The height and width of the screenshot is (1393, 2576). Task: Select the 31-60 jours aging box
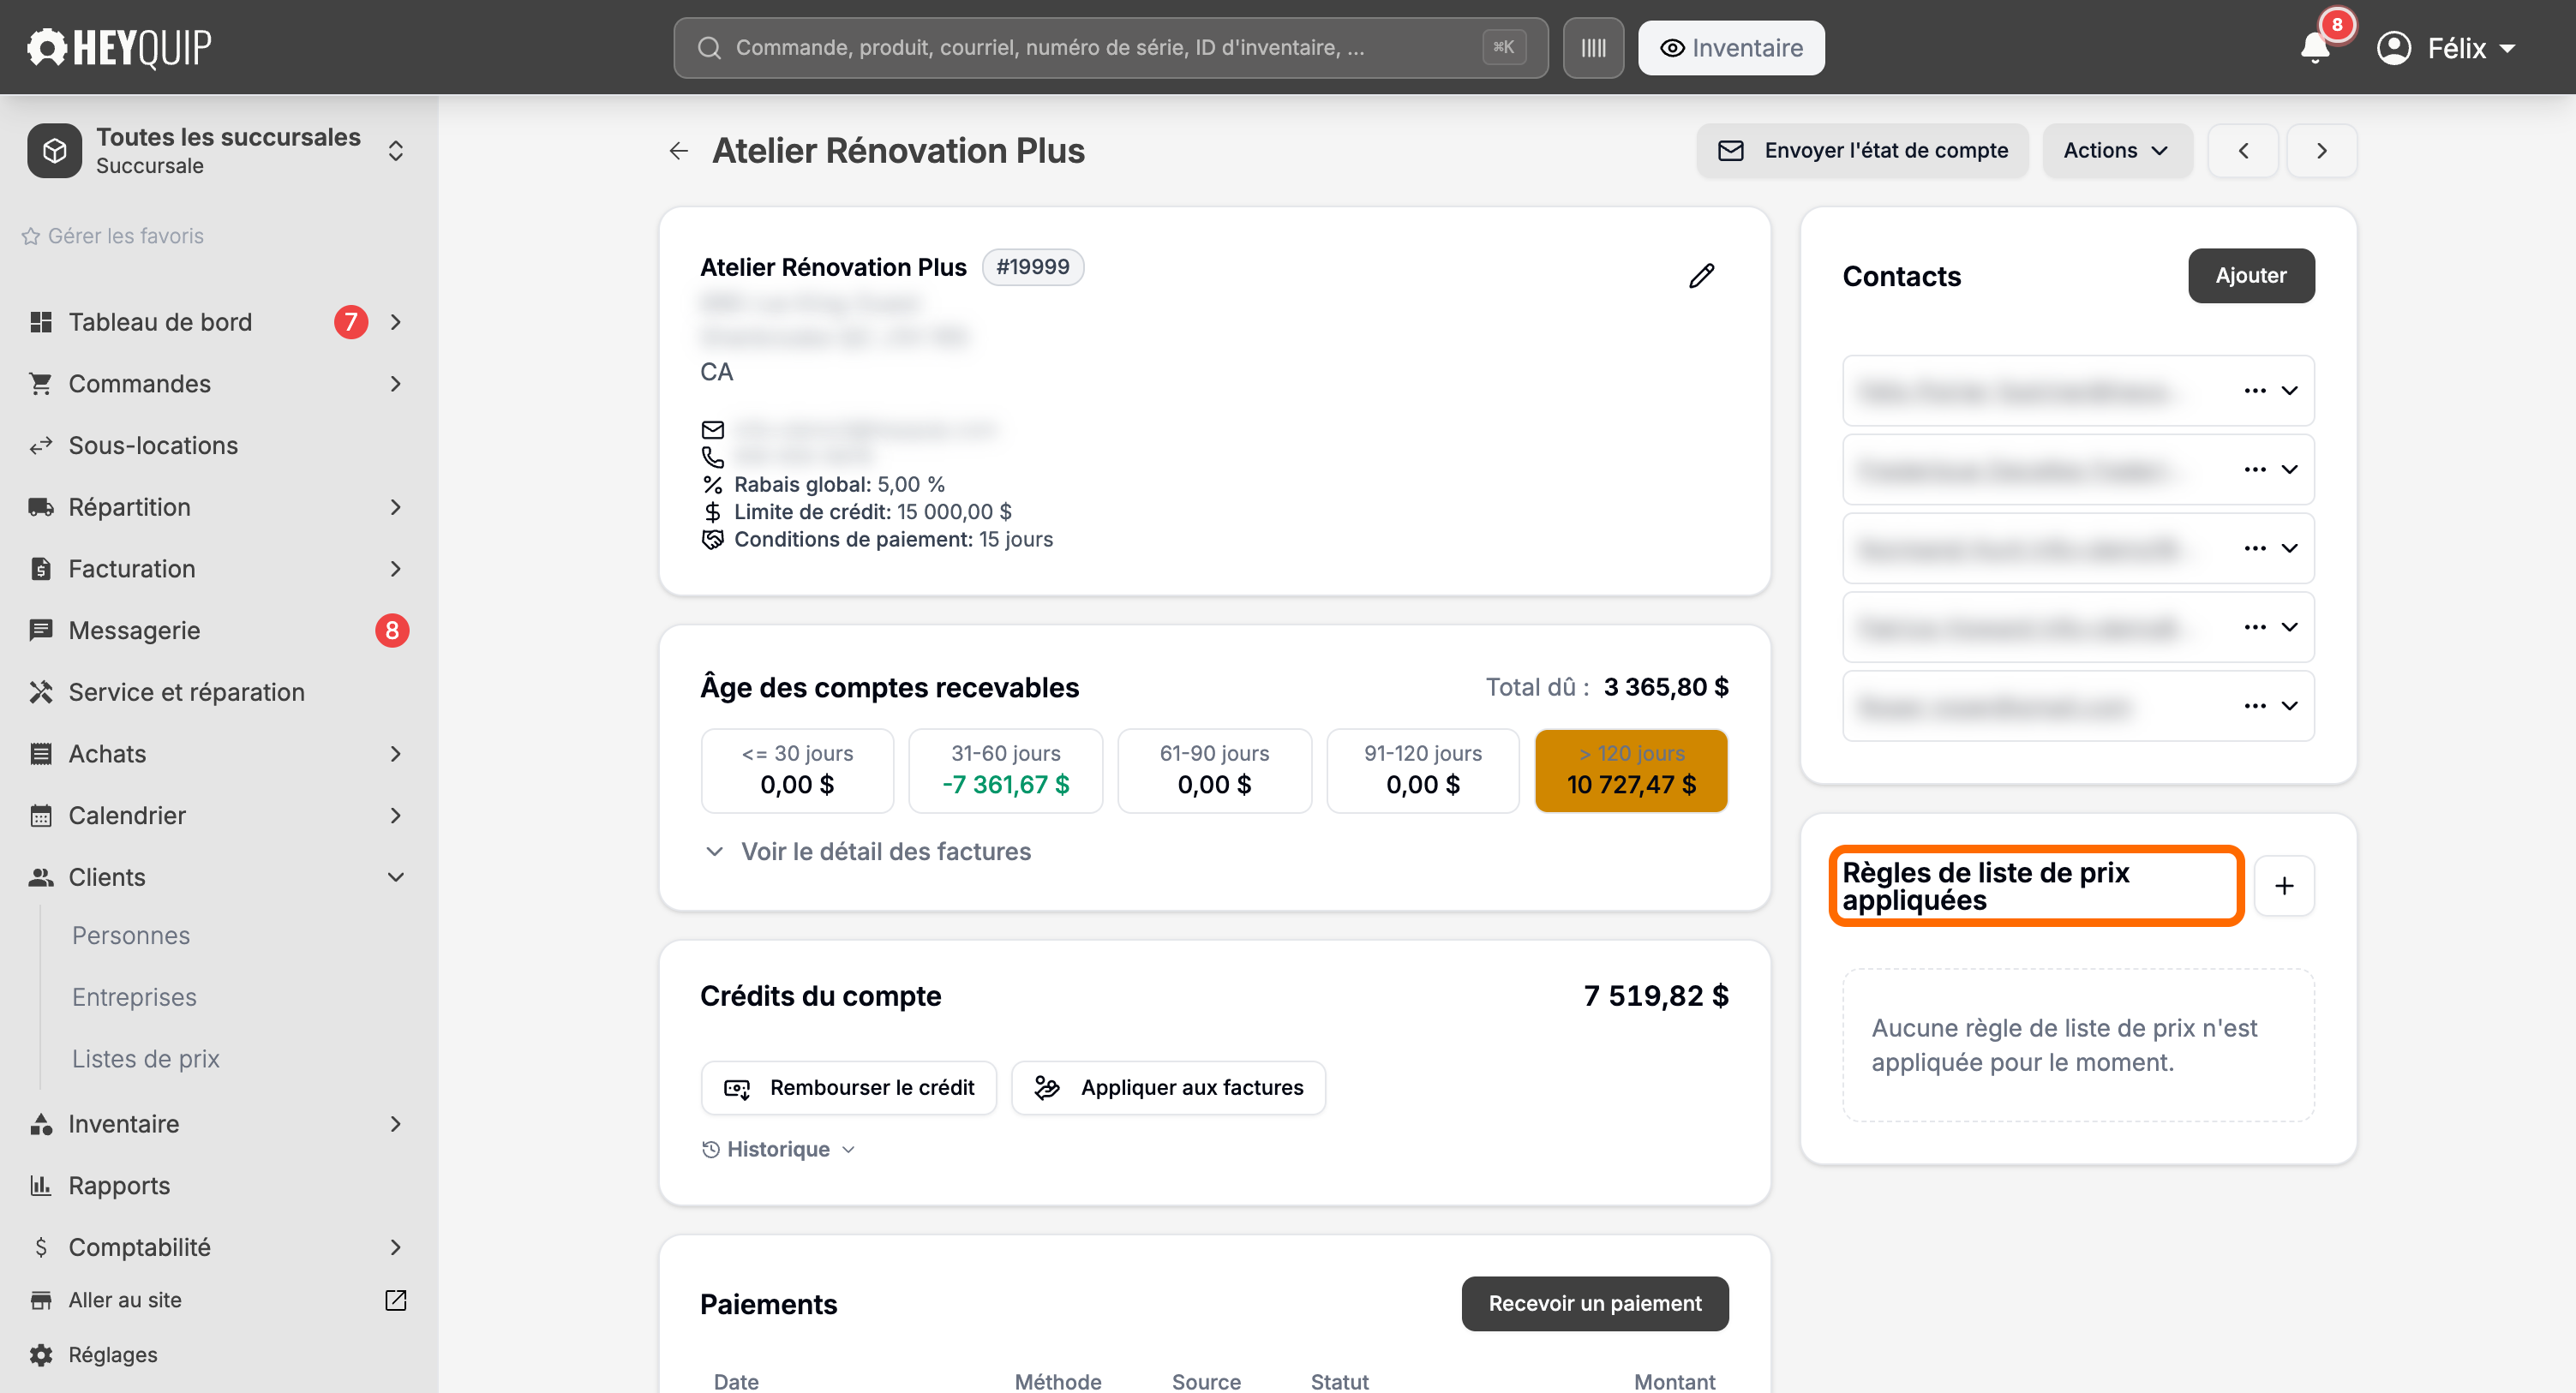1005,771
